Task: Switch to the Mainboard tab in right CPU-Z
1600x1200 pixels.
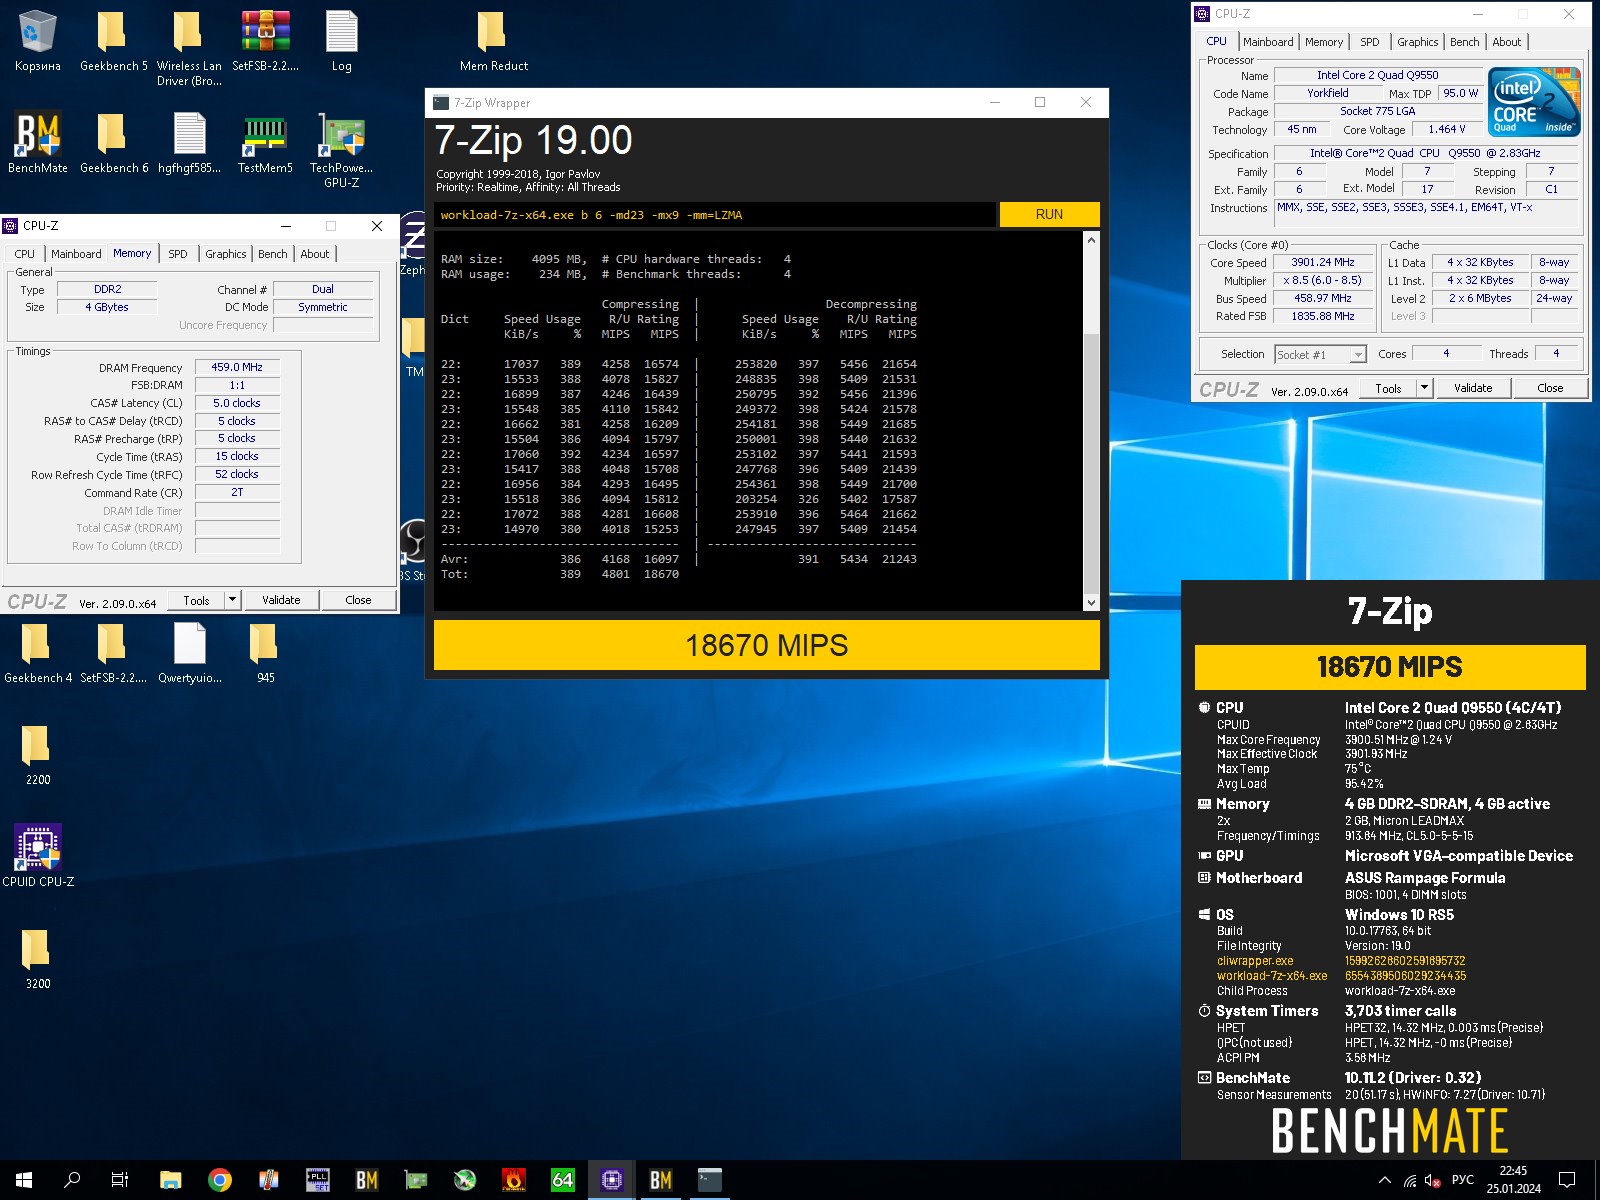Action: click(1268, 42)
